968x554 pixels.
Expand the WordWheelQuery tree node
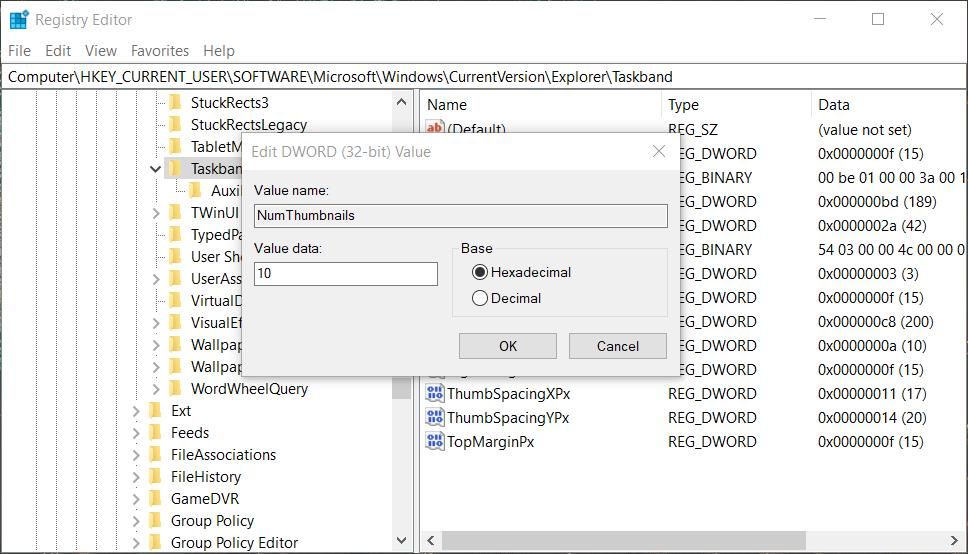tap(156, 388)
